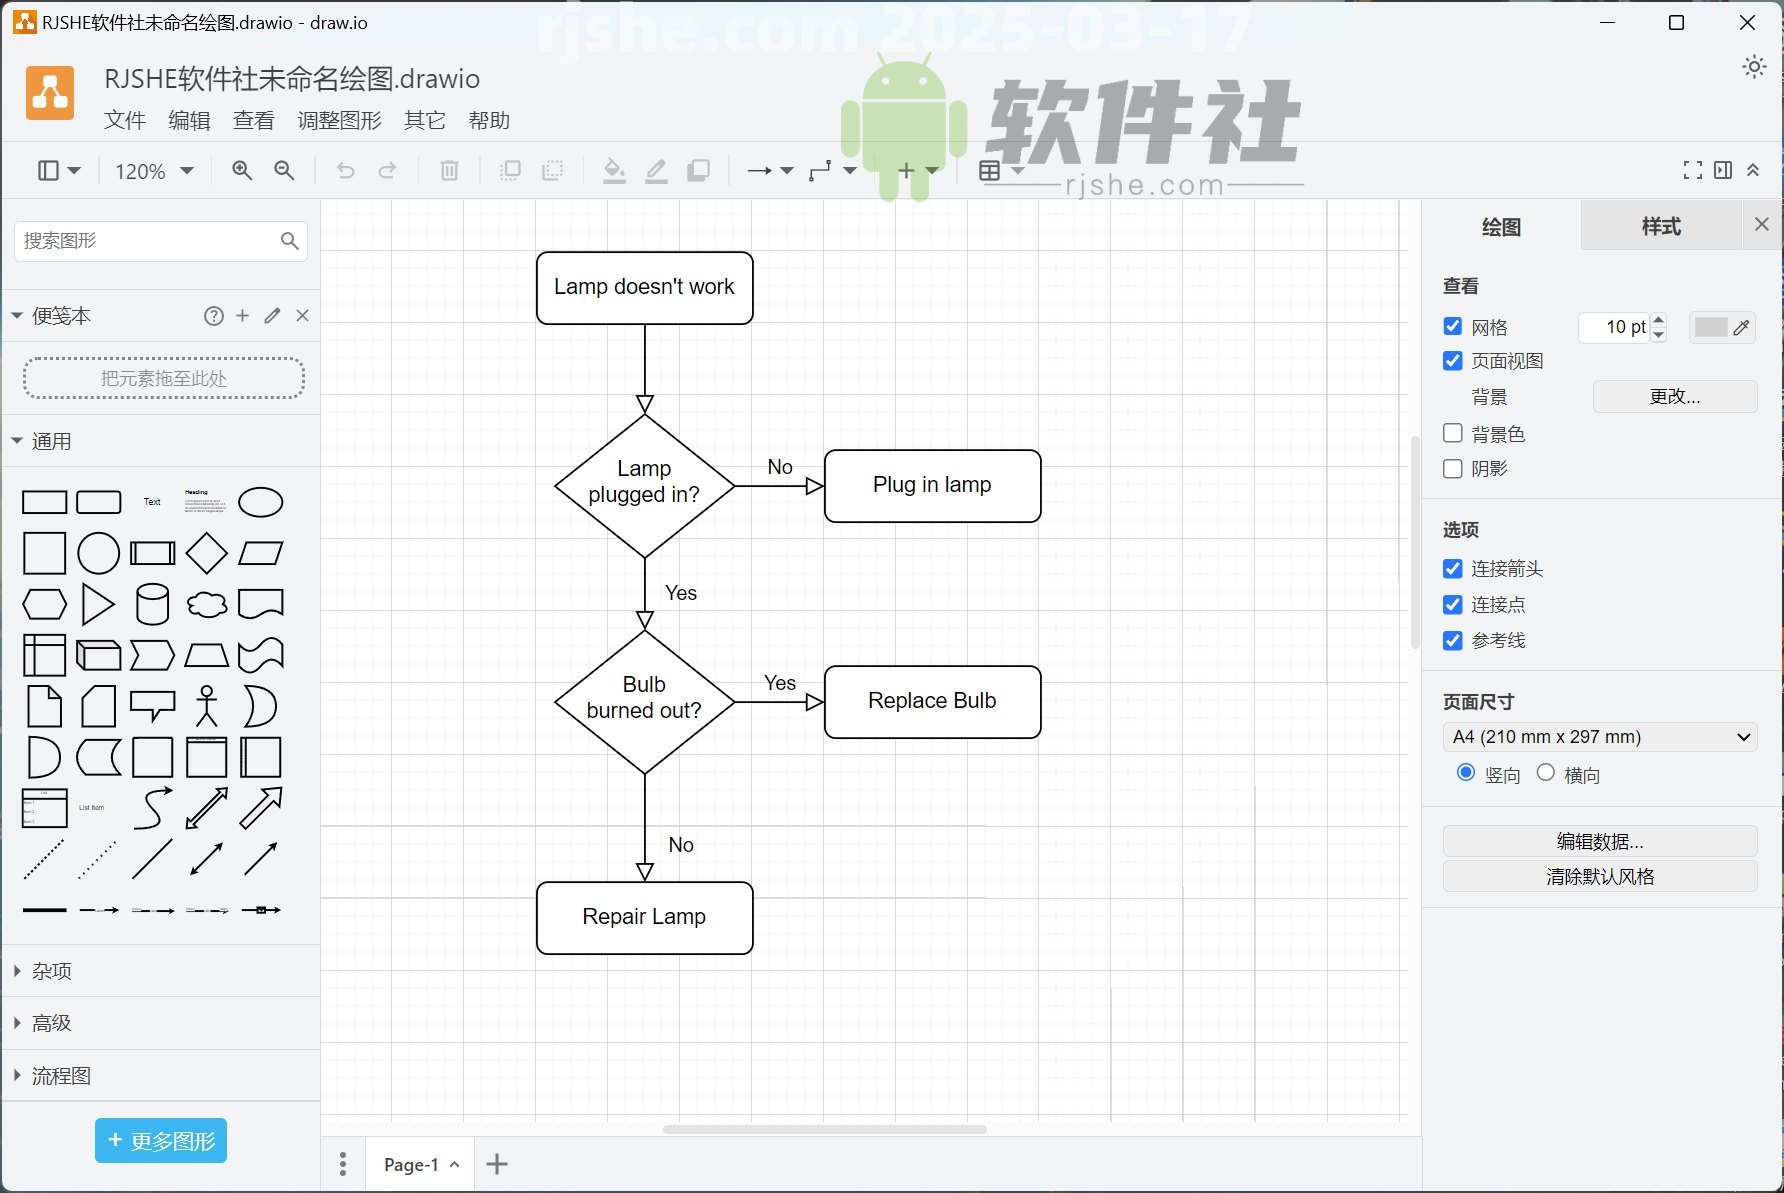Open the A4 page size dropdown
Viewport: 1784px width, 1193px height.
point(1598,737)
